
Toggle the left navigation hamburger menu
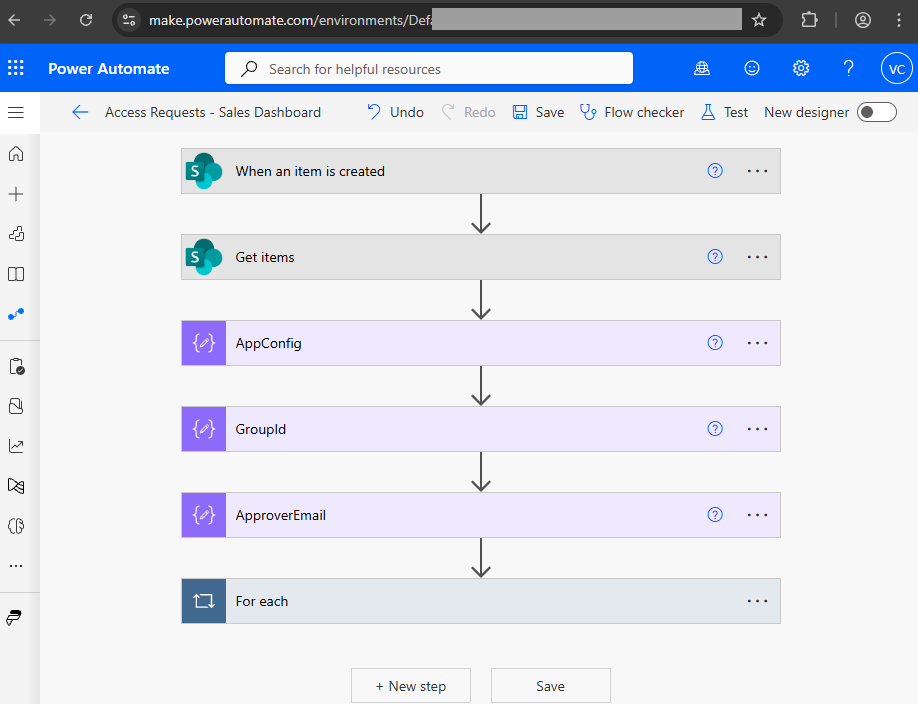click(x=16, y=112)
